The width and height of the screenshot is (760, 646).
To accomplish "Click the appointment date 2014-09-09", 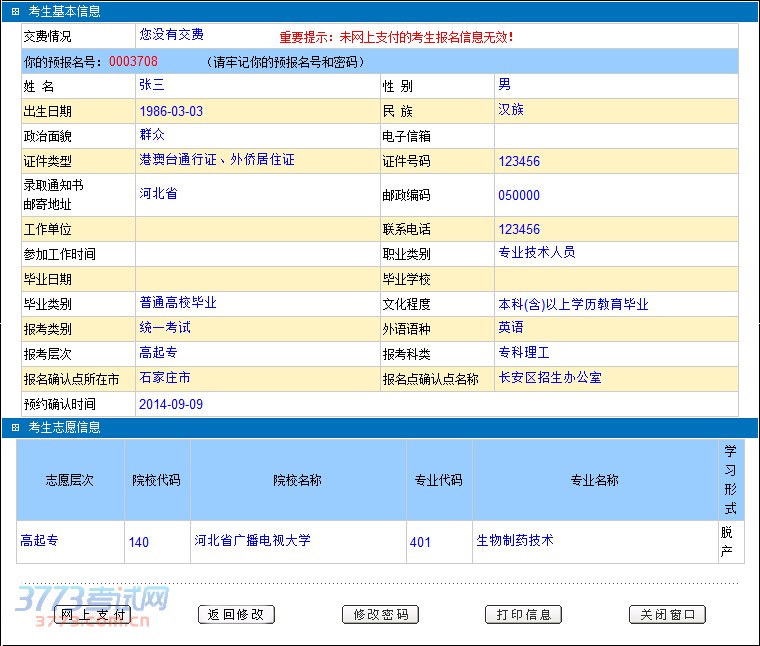I will click(x=171, y=405).
